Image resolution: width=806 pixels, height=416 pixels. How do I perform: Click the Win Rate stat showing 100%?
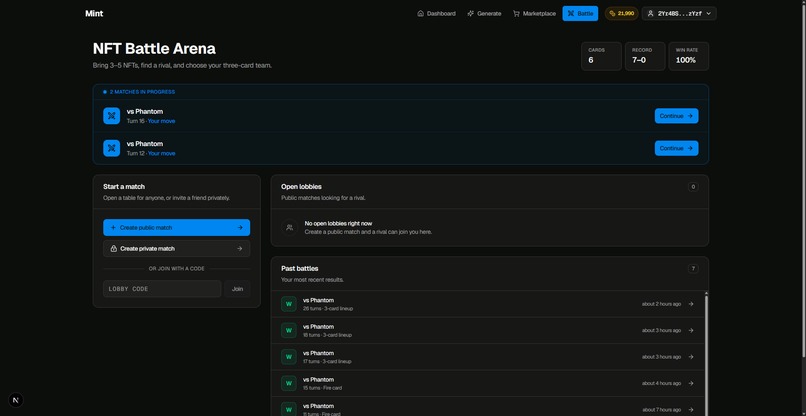click(689, 56)
